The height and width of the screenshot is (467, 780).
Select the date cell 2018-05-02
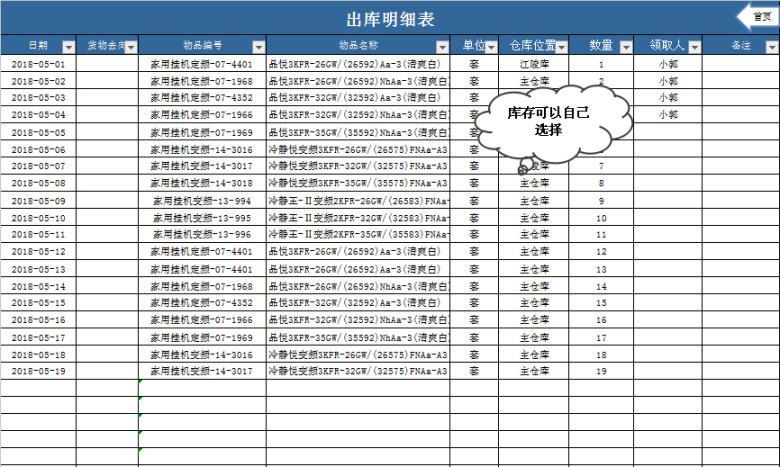[38, 81]
